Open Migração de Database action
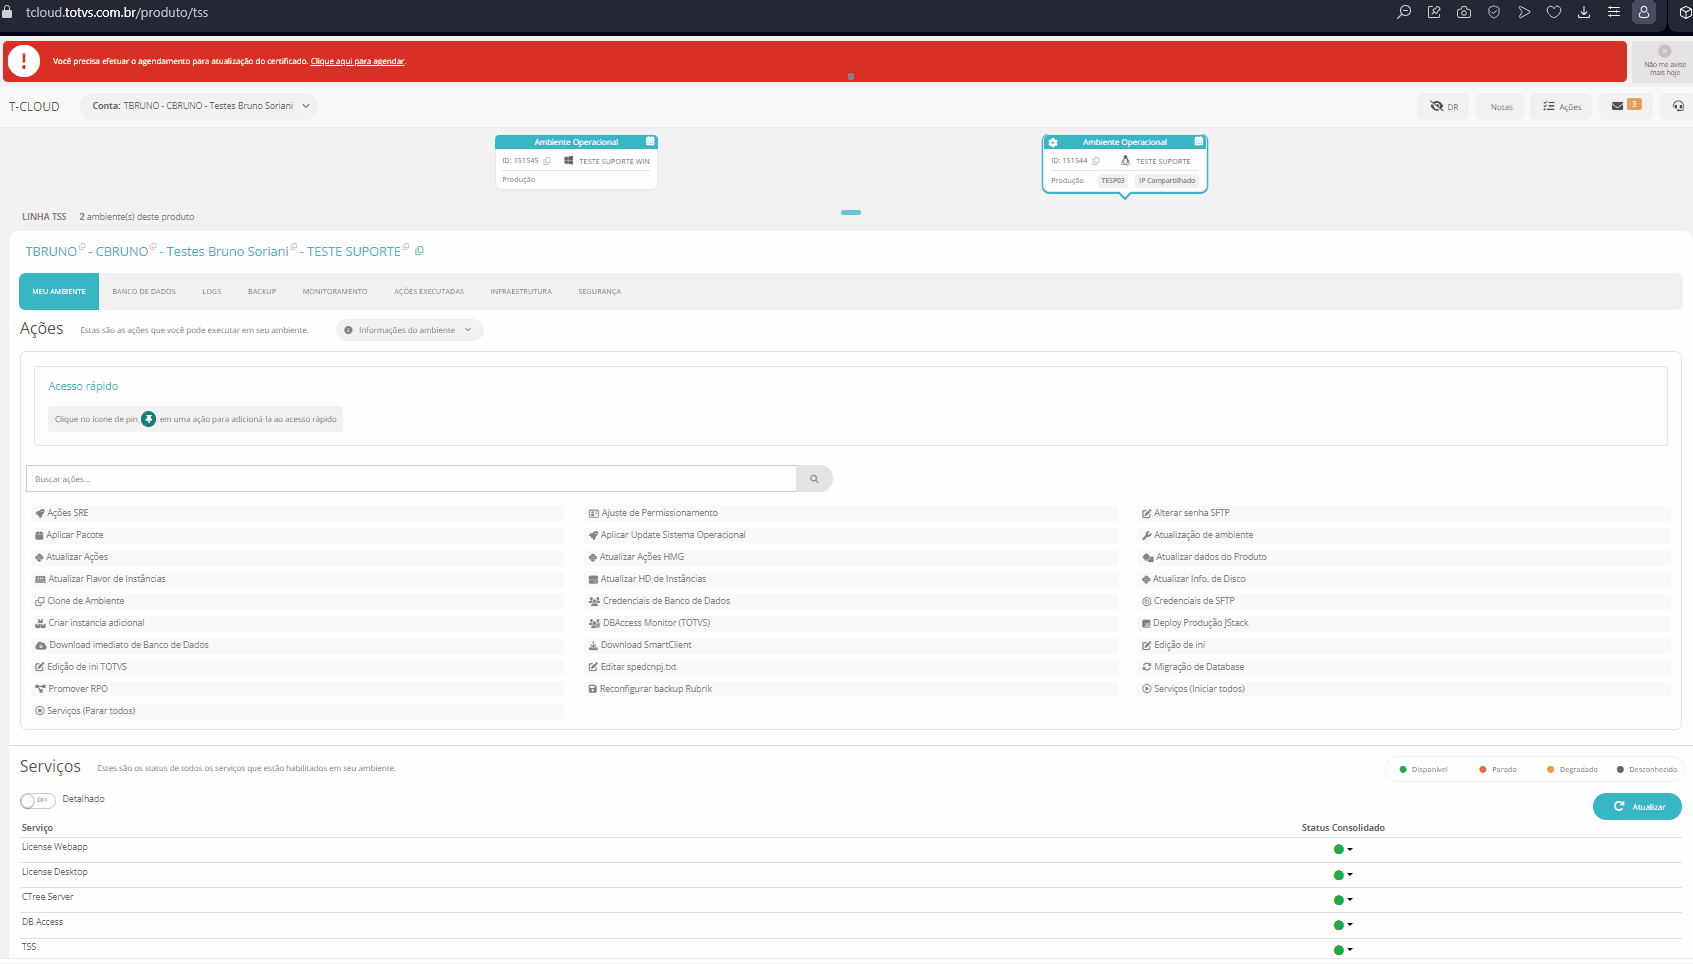This screenshot has height=964, width=1693. tap(1193, 667)
